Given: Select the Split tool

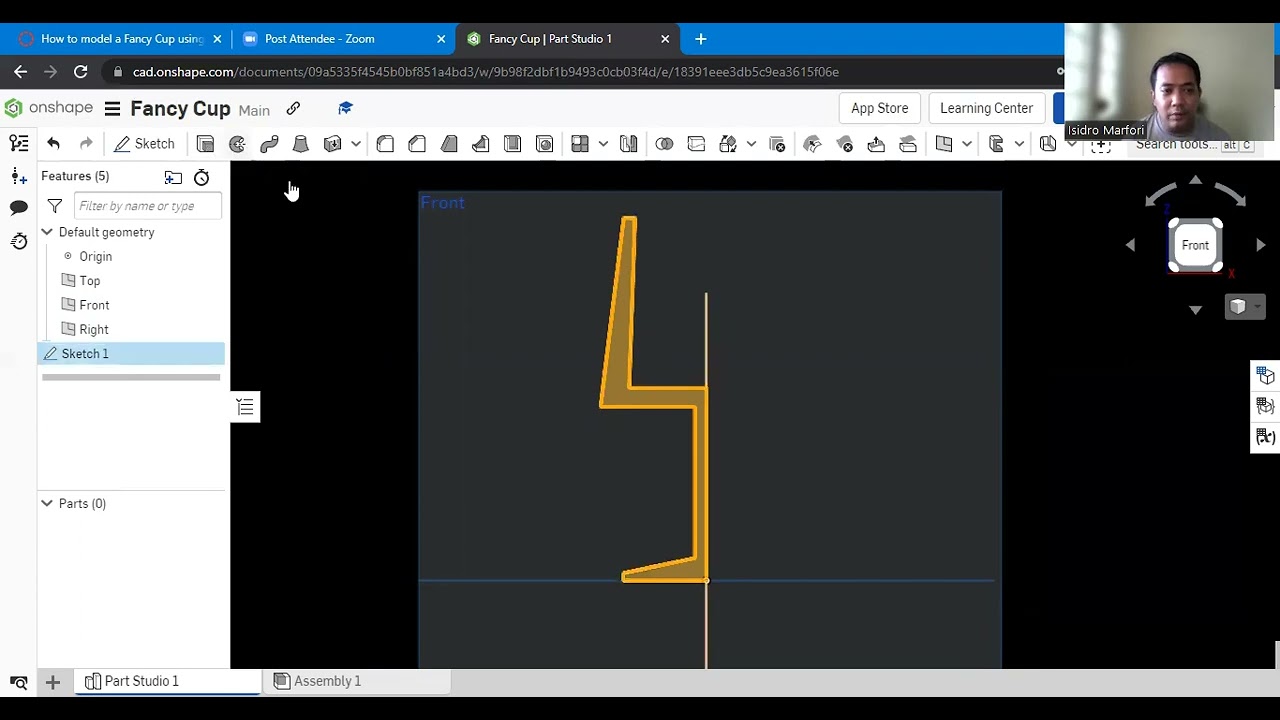Looking at the screenshot, I should (x=696, y=144).
